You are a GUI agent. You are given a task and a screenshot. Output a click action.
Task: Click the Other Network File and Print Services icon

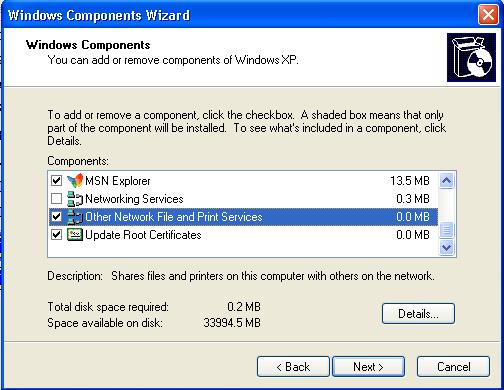click(75, 217)
